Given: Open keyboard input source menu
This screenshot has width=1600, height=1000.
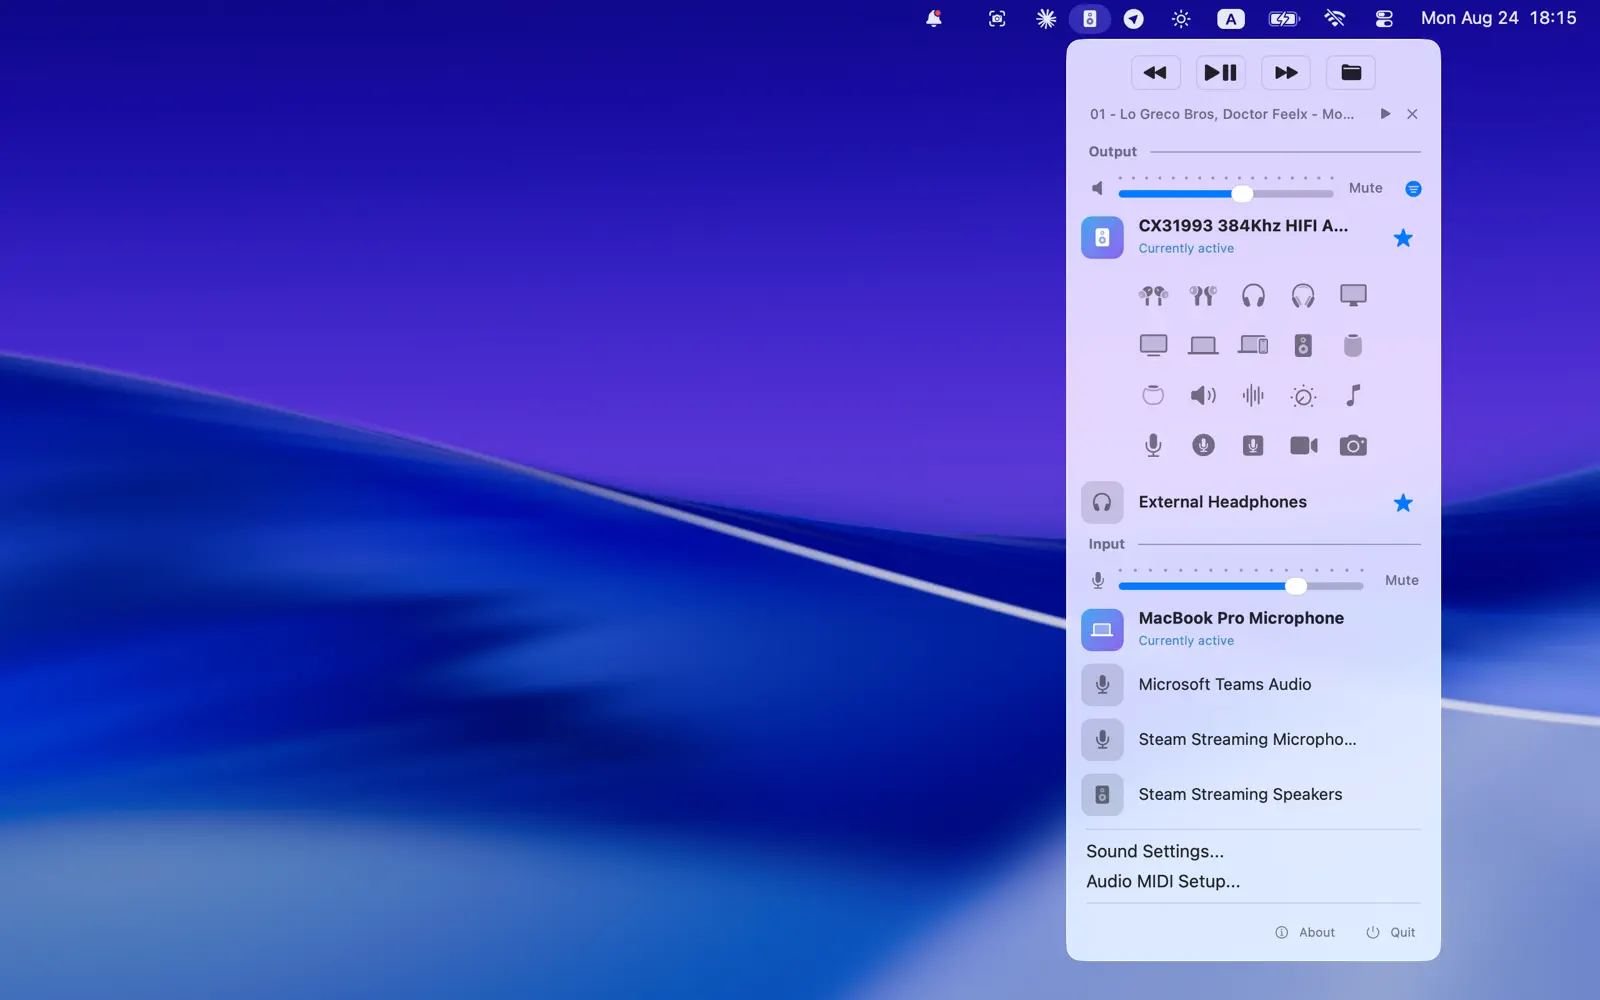Looking at the screenshot, I should [x=1231, y=18].
